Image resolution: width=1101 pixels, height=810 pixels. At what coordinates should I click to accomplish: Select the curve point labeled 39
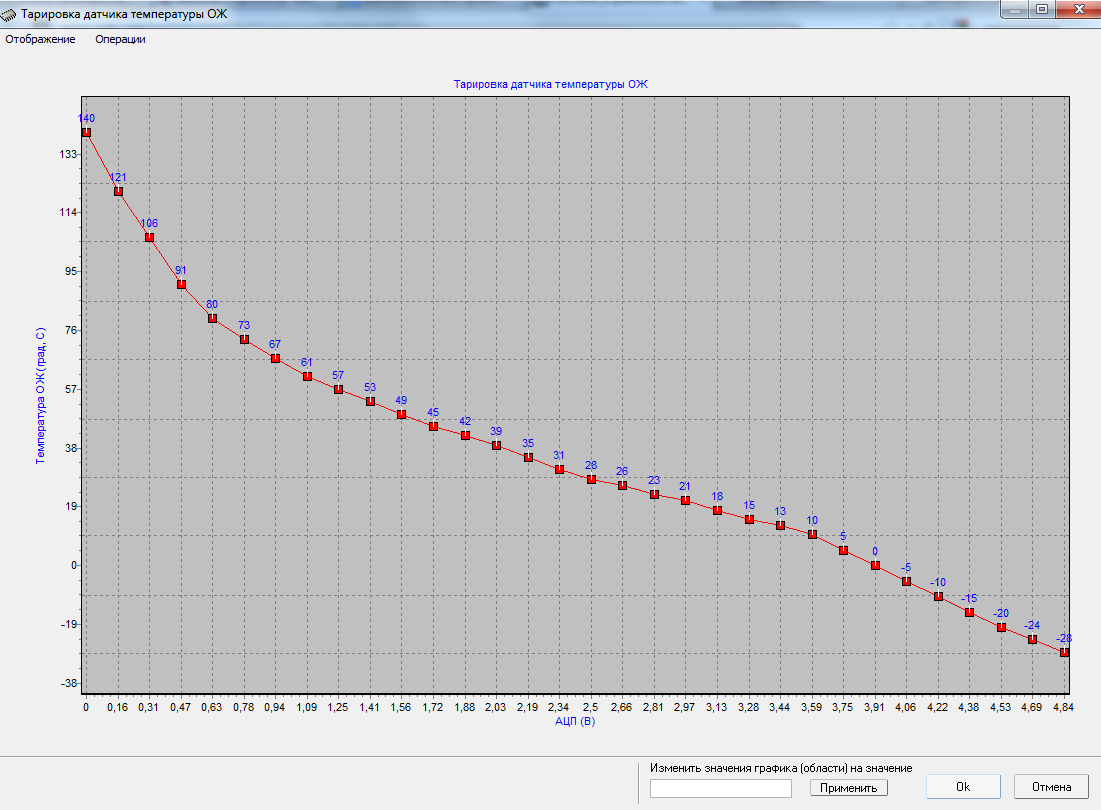click(x=496, y=445)
